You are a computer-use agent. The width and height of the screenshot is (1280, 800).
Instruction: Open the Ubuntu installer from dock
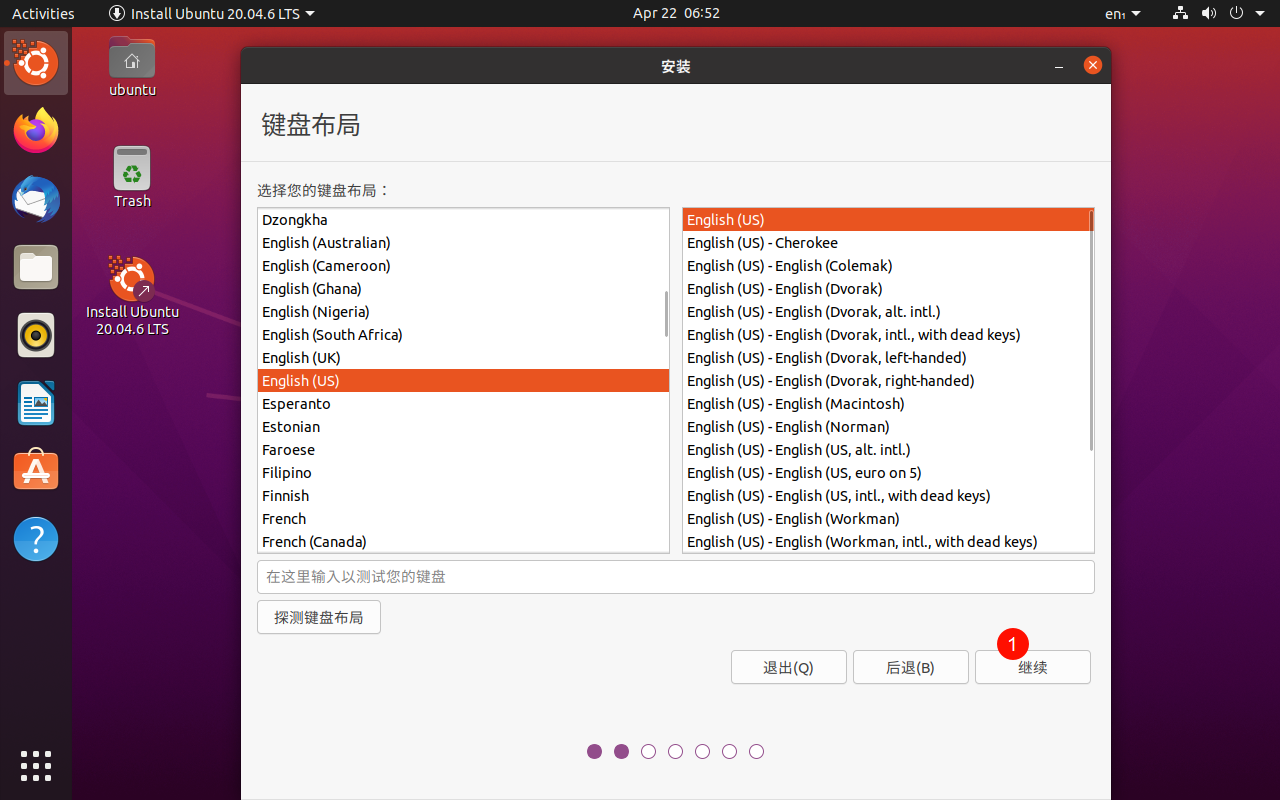point(36,63)
